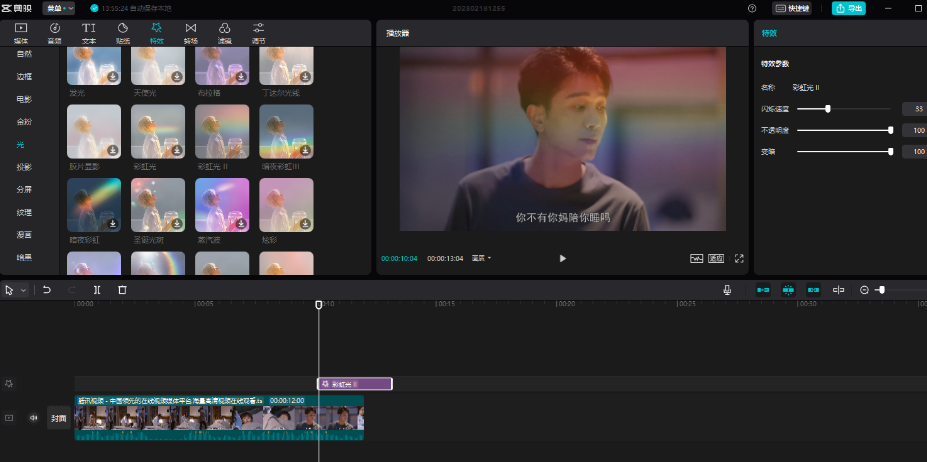The width and height of the screenshot is (927, 462).
Task: Toggle the waveform scope icon in player
Action: (x=696, y=259)
